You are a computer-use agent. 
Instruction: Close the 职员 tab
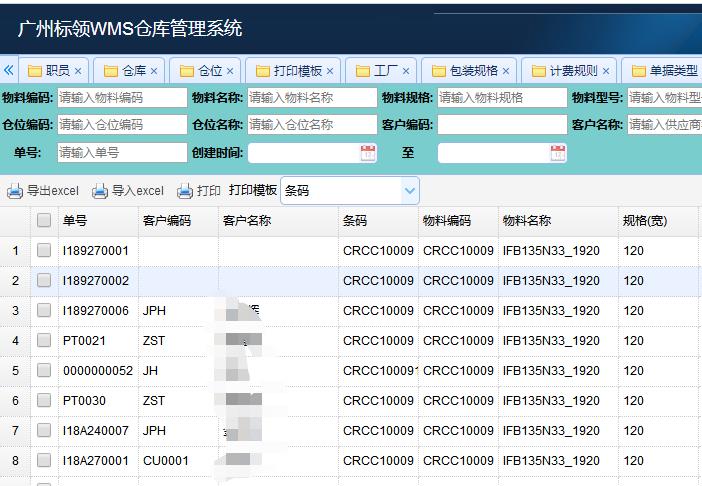click(78, 72)
